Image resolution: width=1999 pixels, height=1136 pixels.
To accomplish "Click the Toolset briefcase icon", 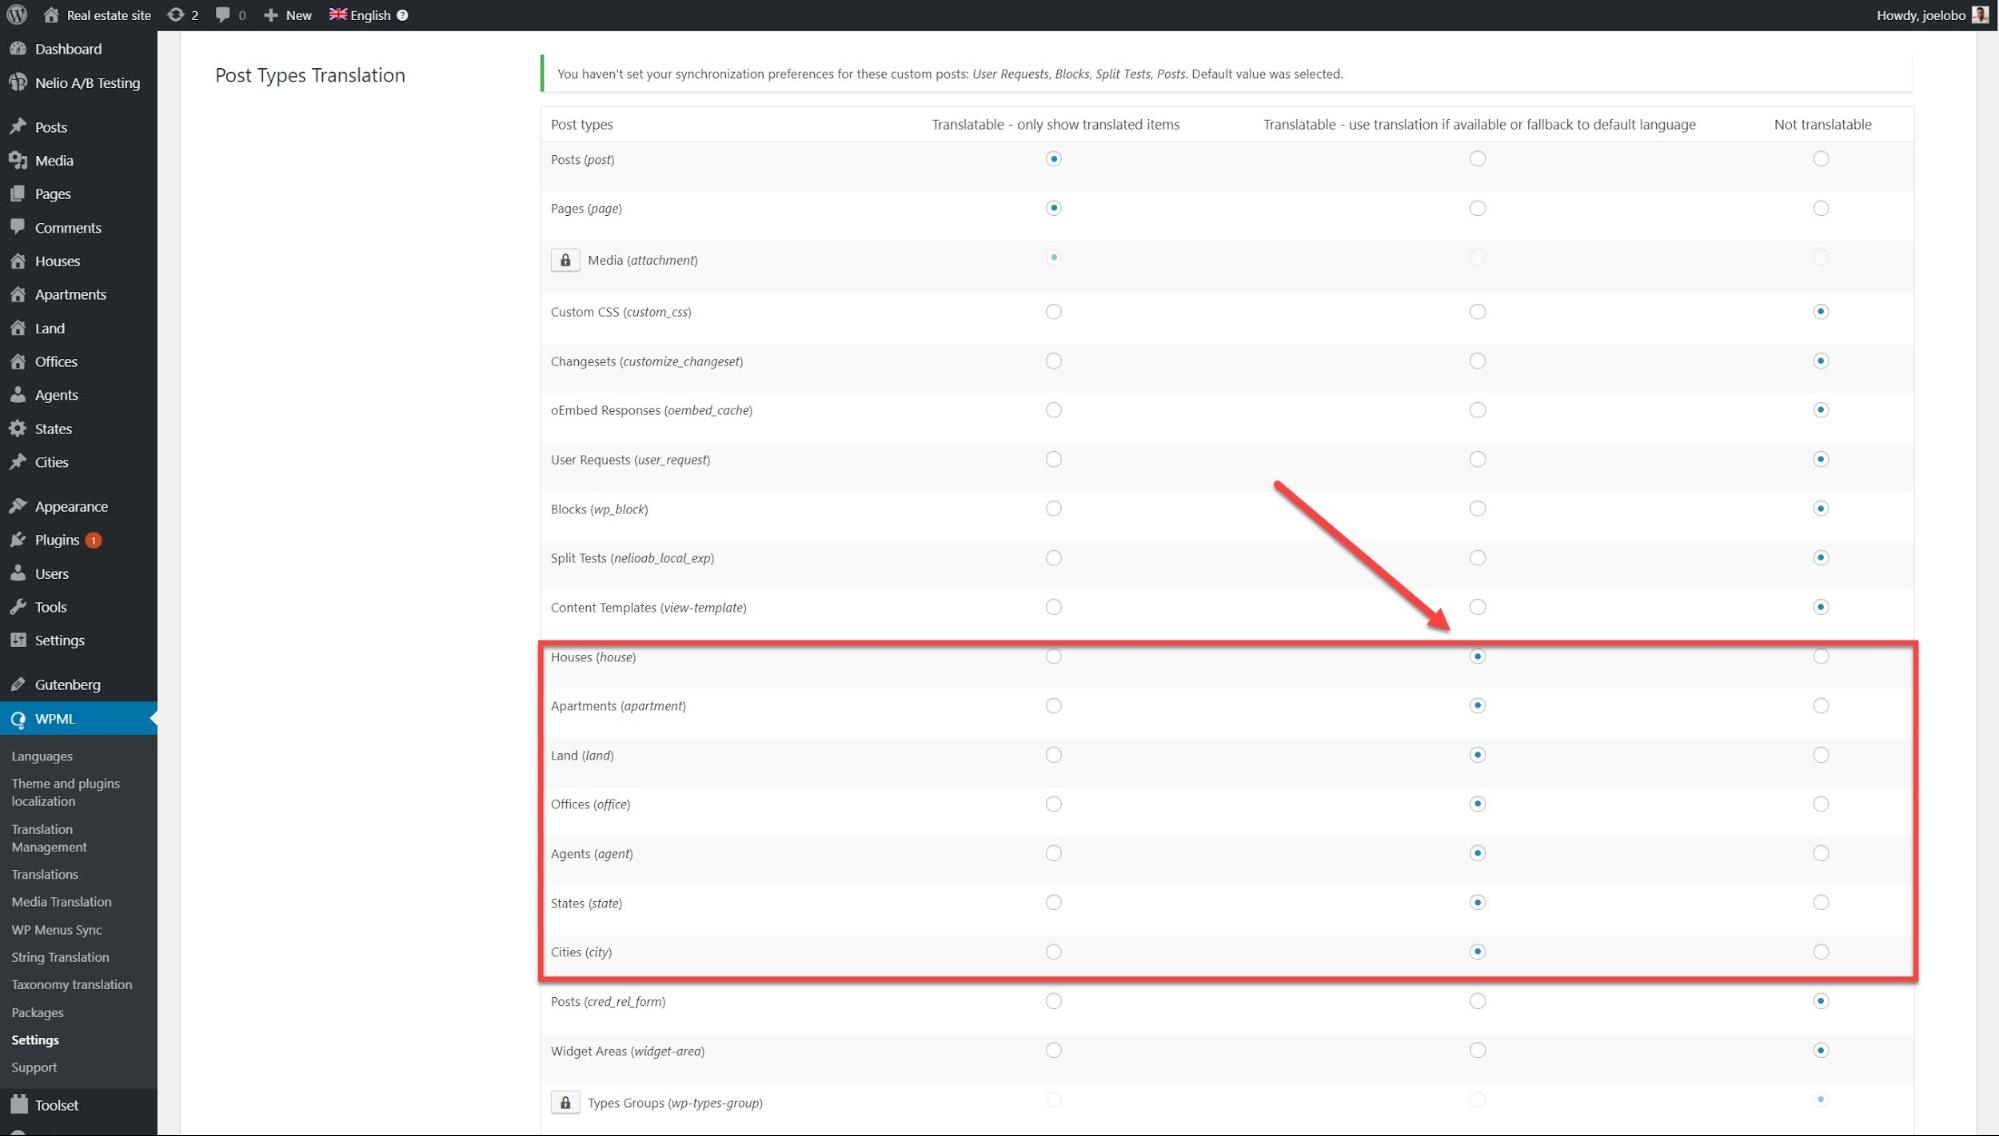I will coord(18,1105).
